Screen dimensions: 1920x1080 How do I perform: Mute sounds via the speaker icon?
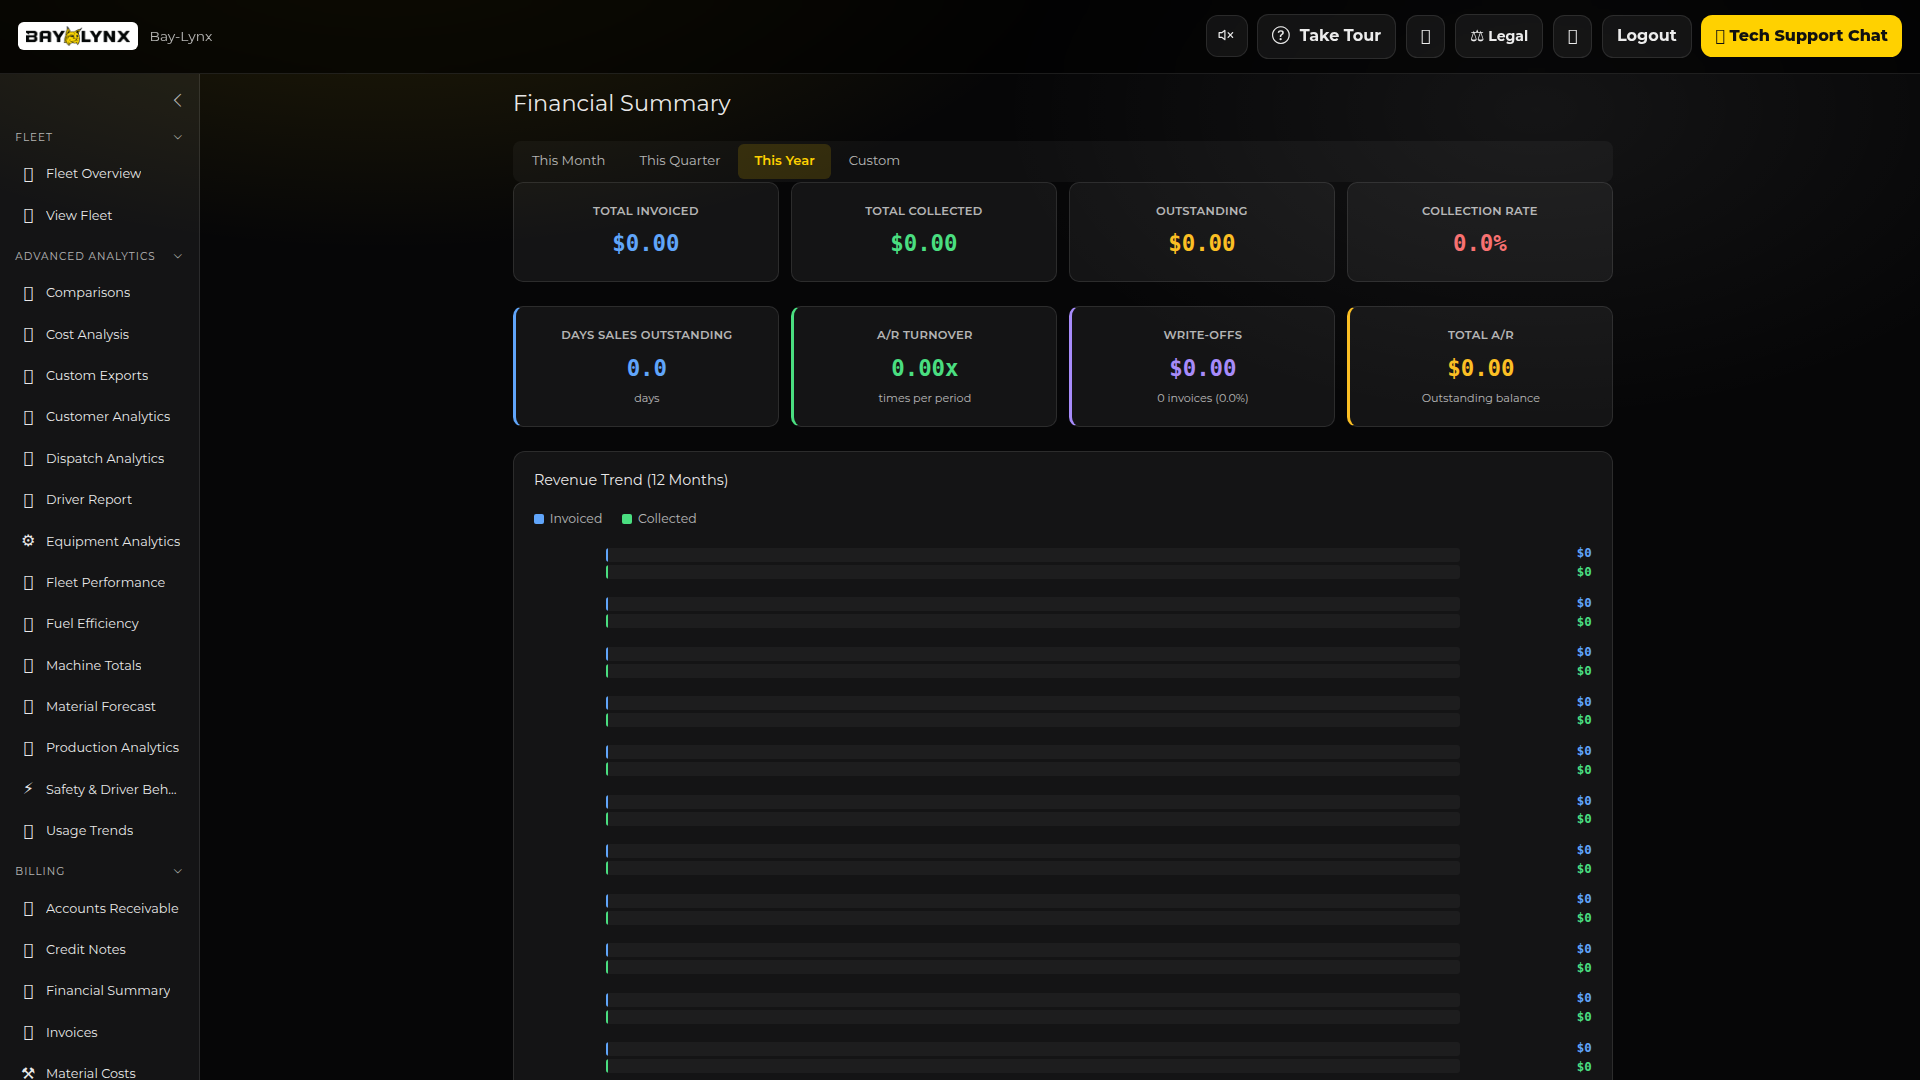click(x=1226, y=35)
